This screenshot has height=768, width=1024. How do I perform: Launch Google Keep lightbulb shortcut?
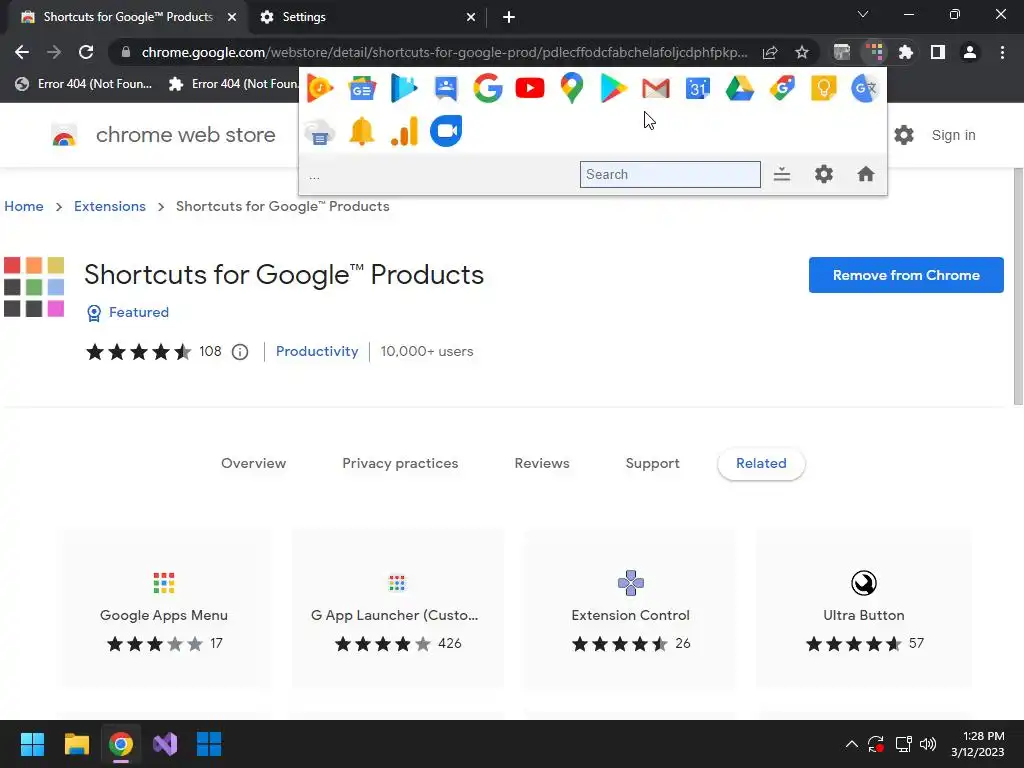(x=823, y=89)
